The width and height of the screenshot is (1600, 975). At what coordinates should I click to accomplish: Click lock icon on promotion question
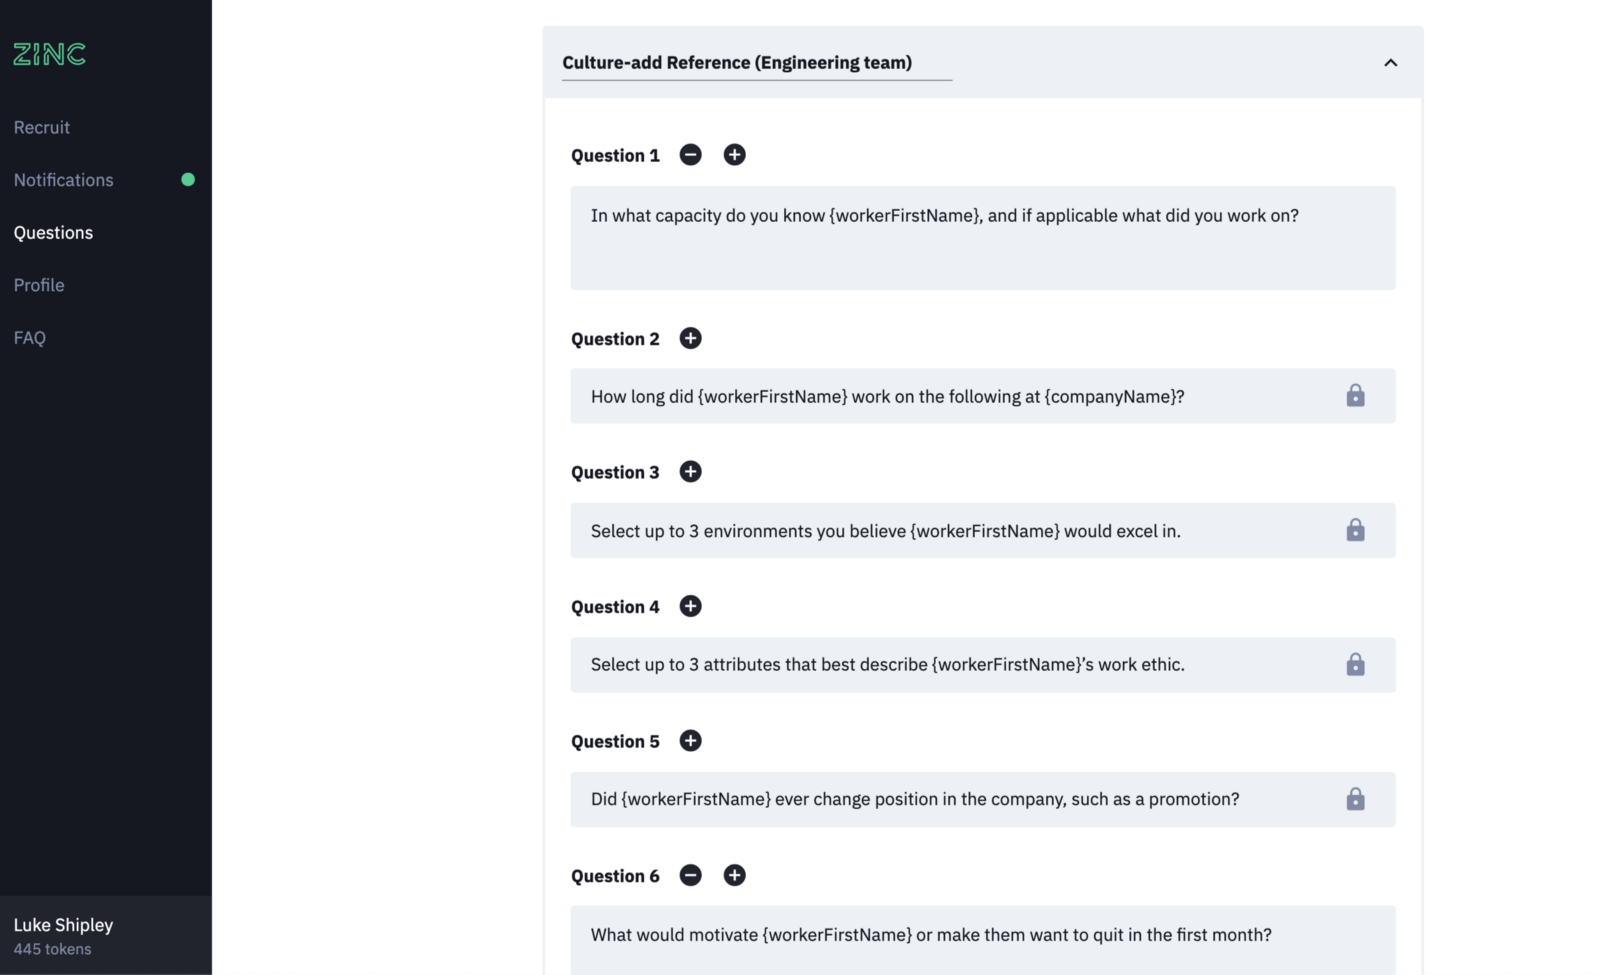[x=1355, y=799]
